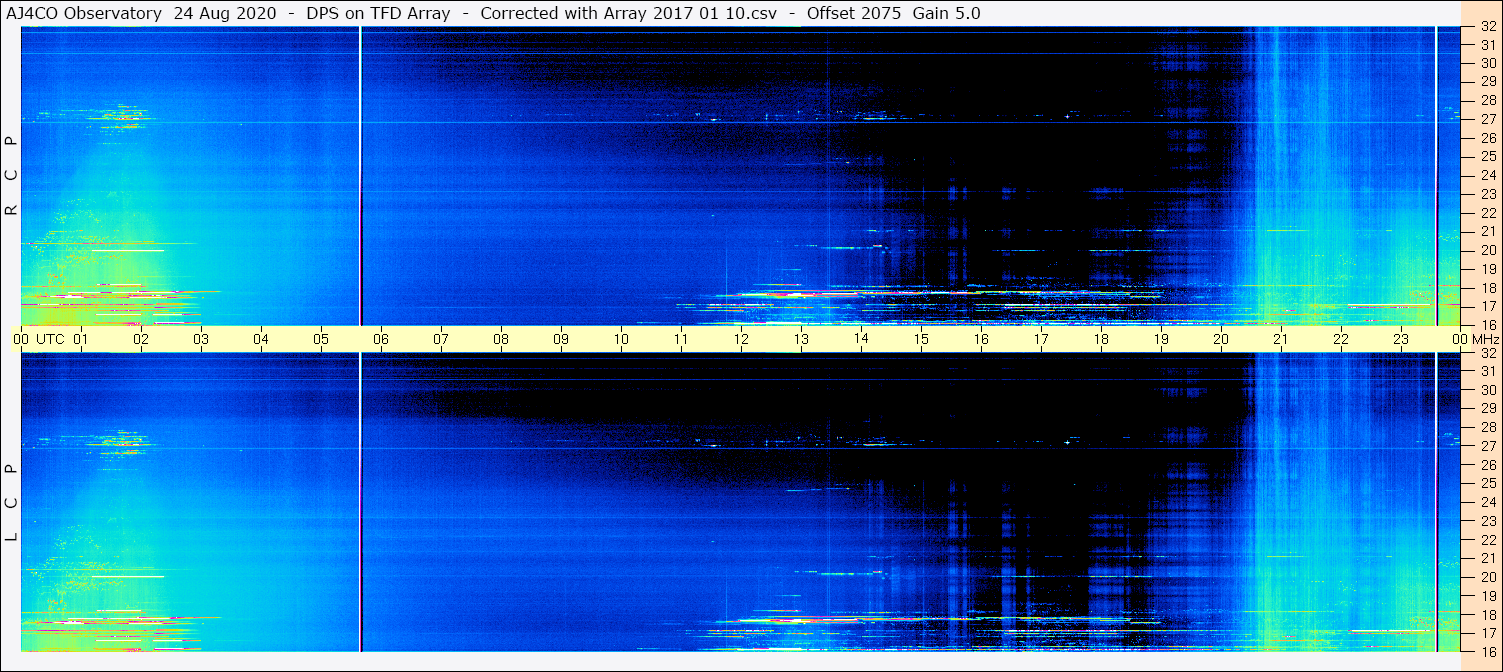Screen dimensions: 1503x672
Task: Select the 22 MHz label of RCP panel
Action: (1488, 213)
